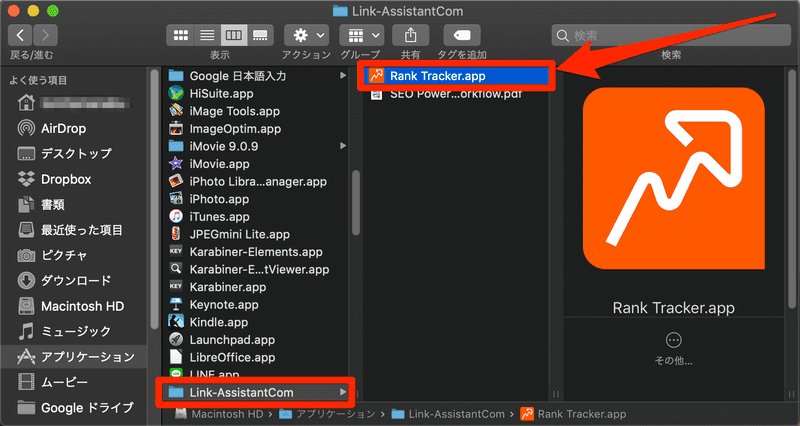Click the Share toolbar button
The height and width of the screenshot is (426, 800).
click(x=410, y=35)
